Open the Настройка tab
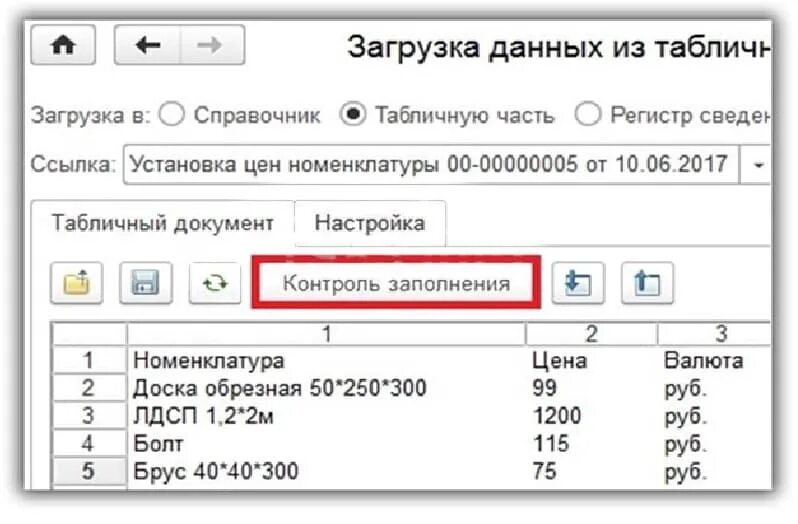This screenshot has width=798, height=524. (x=370, y=223)
